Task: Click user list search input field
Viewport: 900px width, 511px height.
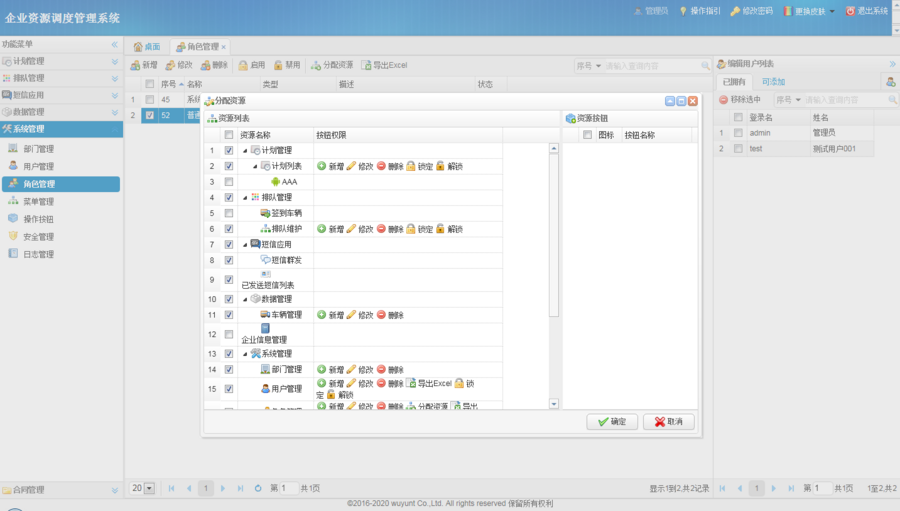Action: point(846,100)
